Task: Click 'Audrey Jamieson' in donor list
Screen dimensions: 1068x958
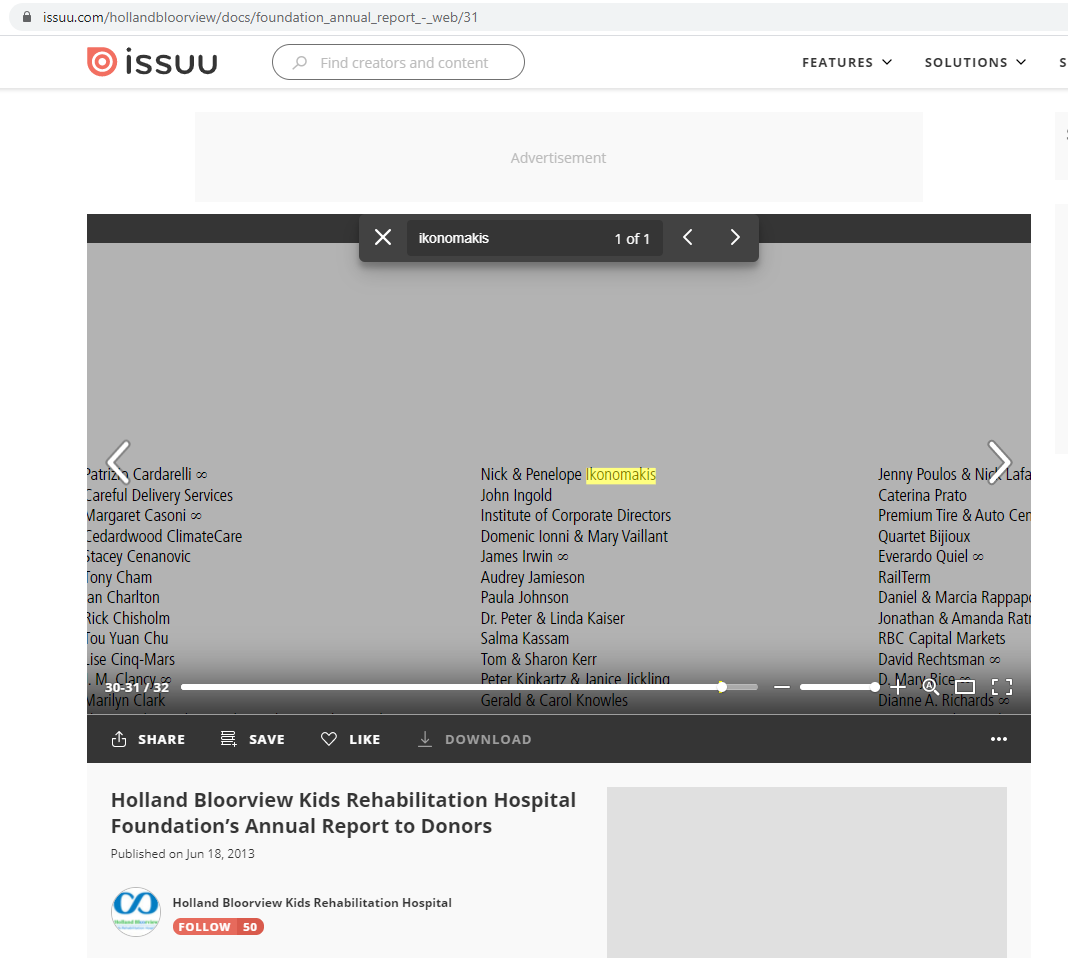Action: point(533,577)
